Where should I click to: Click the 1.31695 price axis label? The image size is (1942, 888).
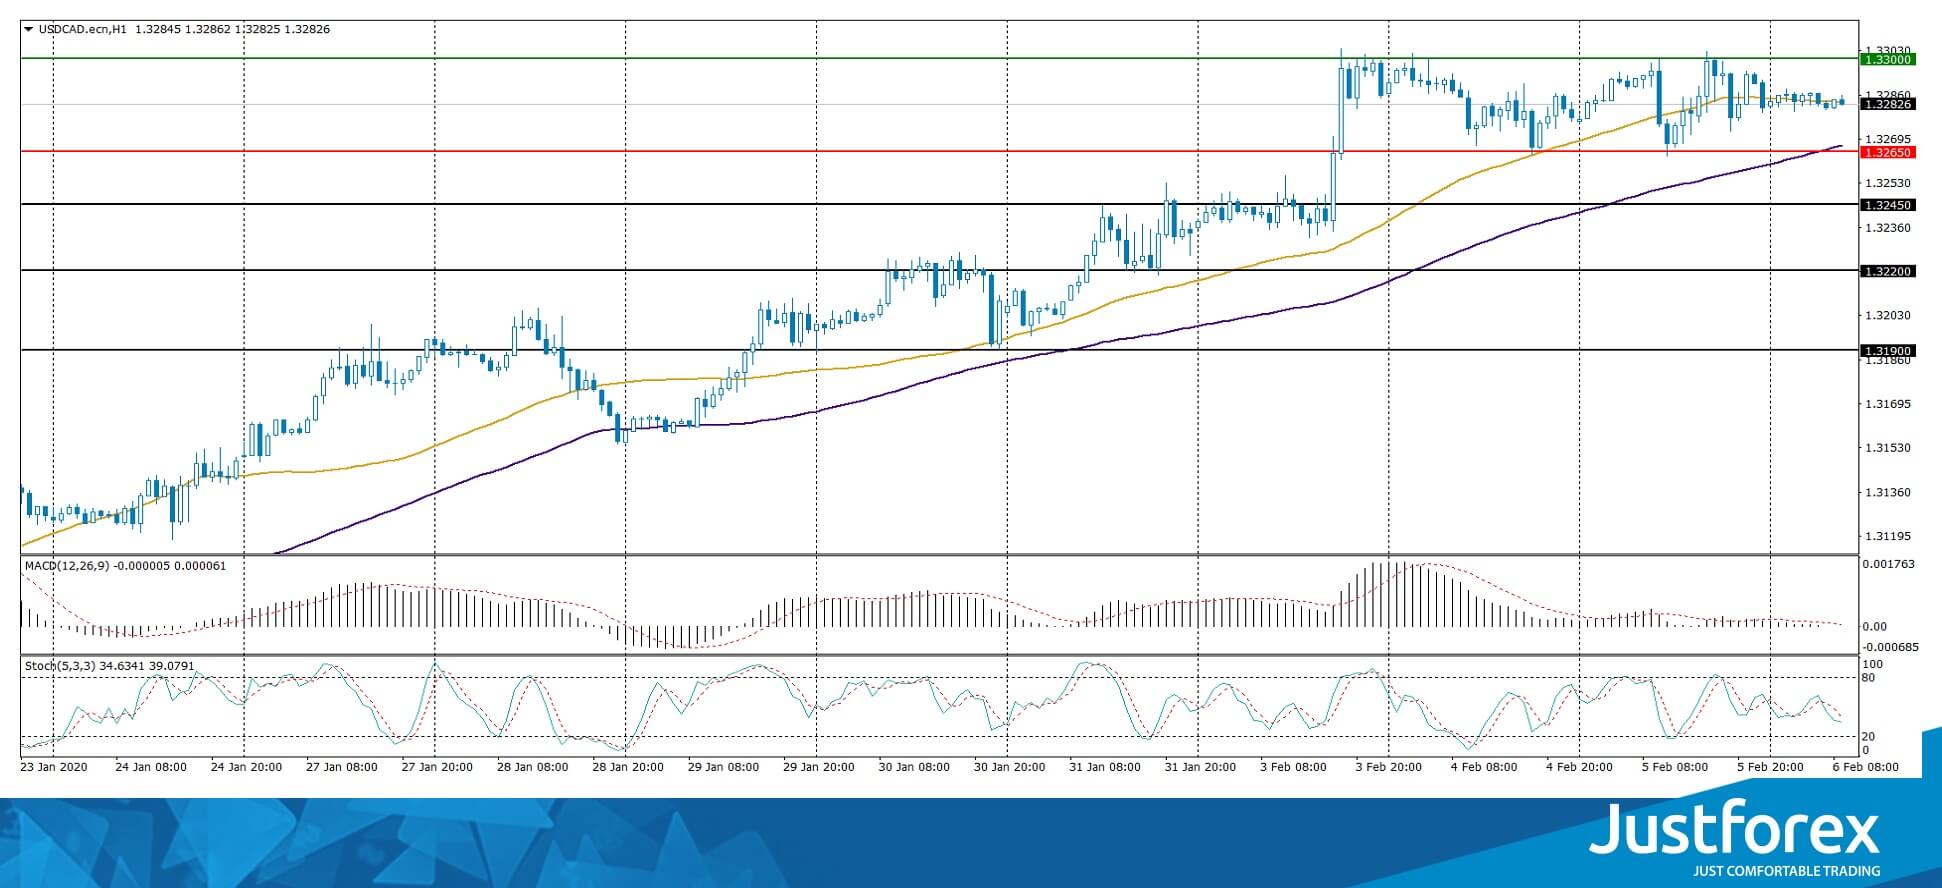click(x=1888, y=404)
